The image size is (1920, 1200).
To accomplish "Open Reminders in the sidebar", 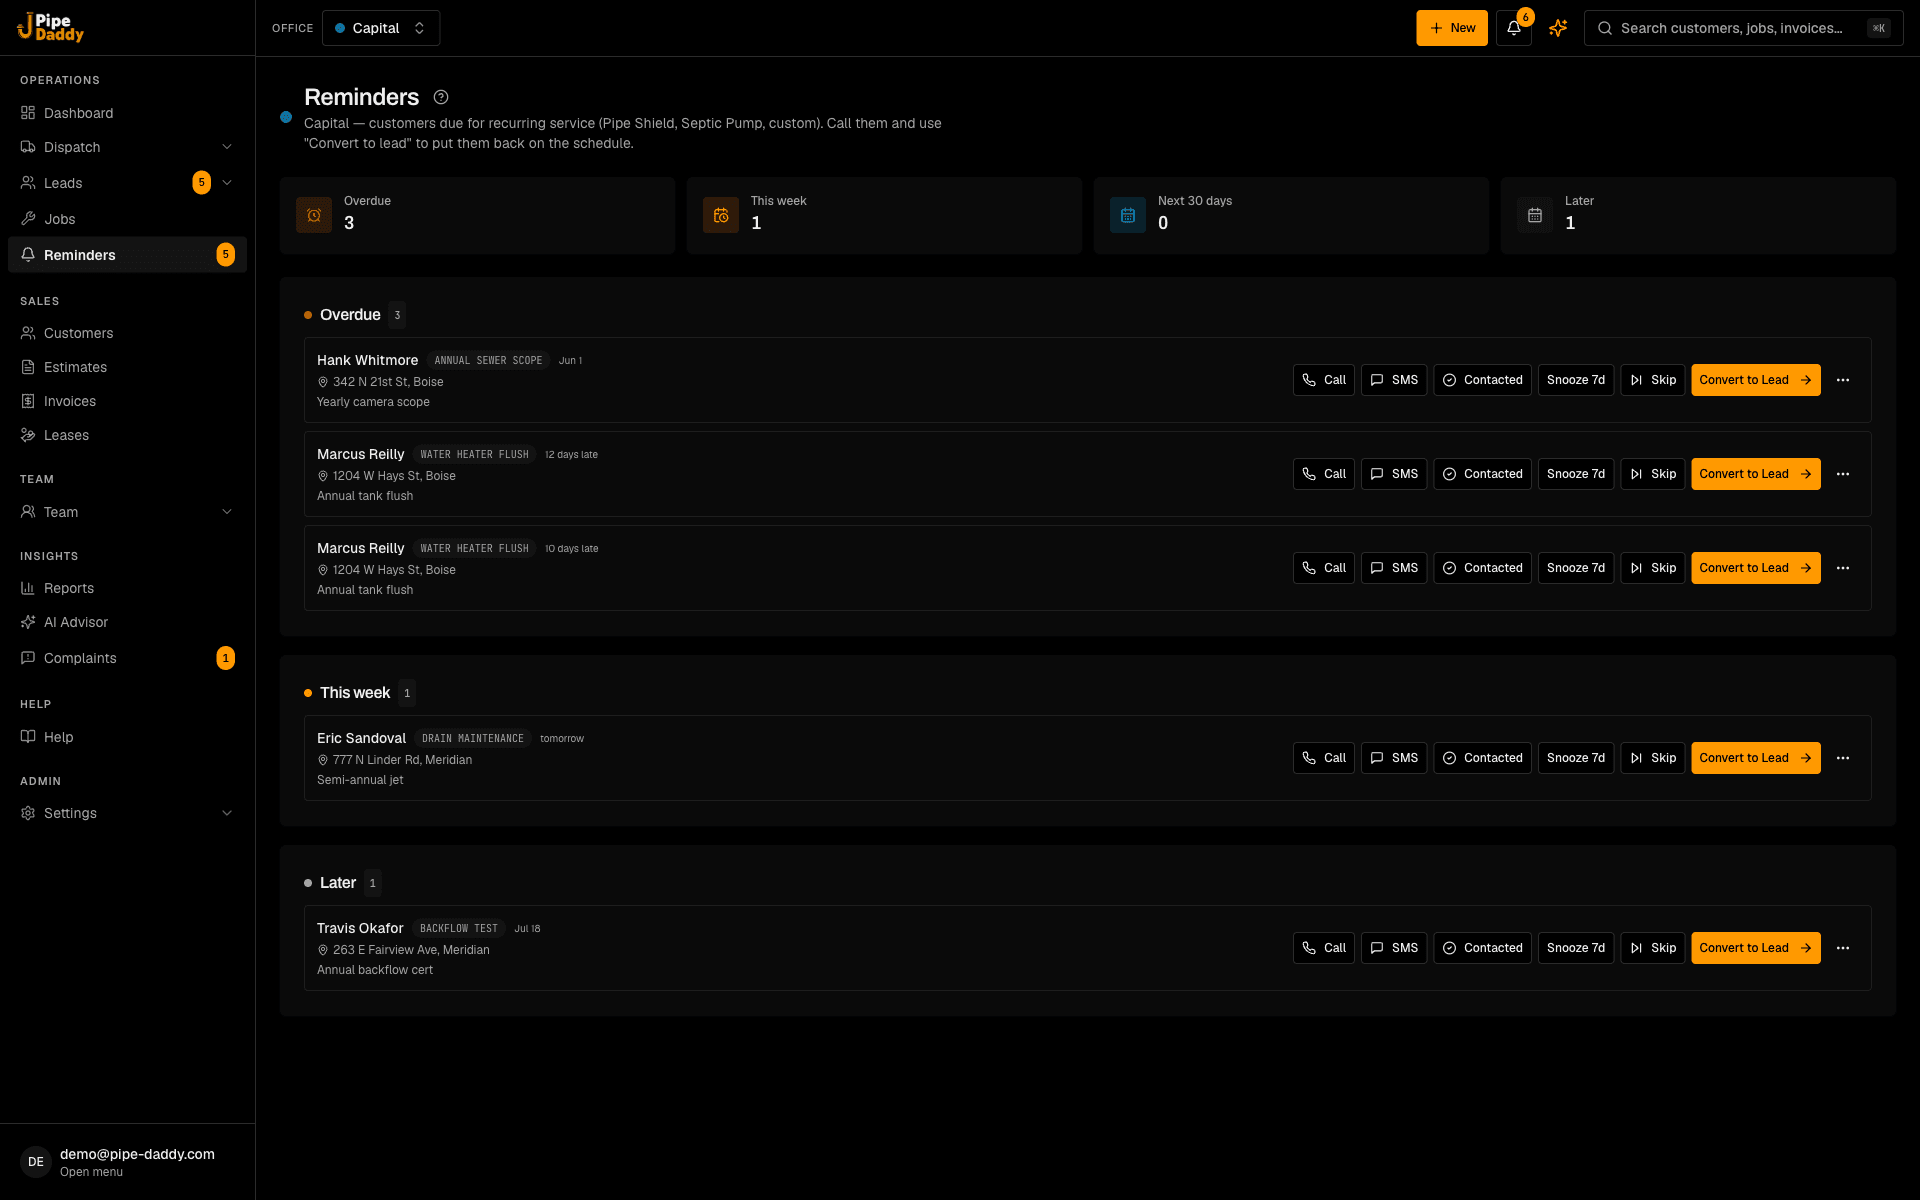I will click(127, 255).
